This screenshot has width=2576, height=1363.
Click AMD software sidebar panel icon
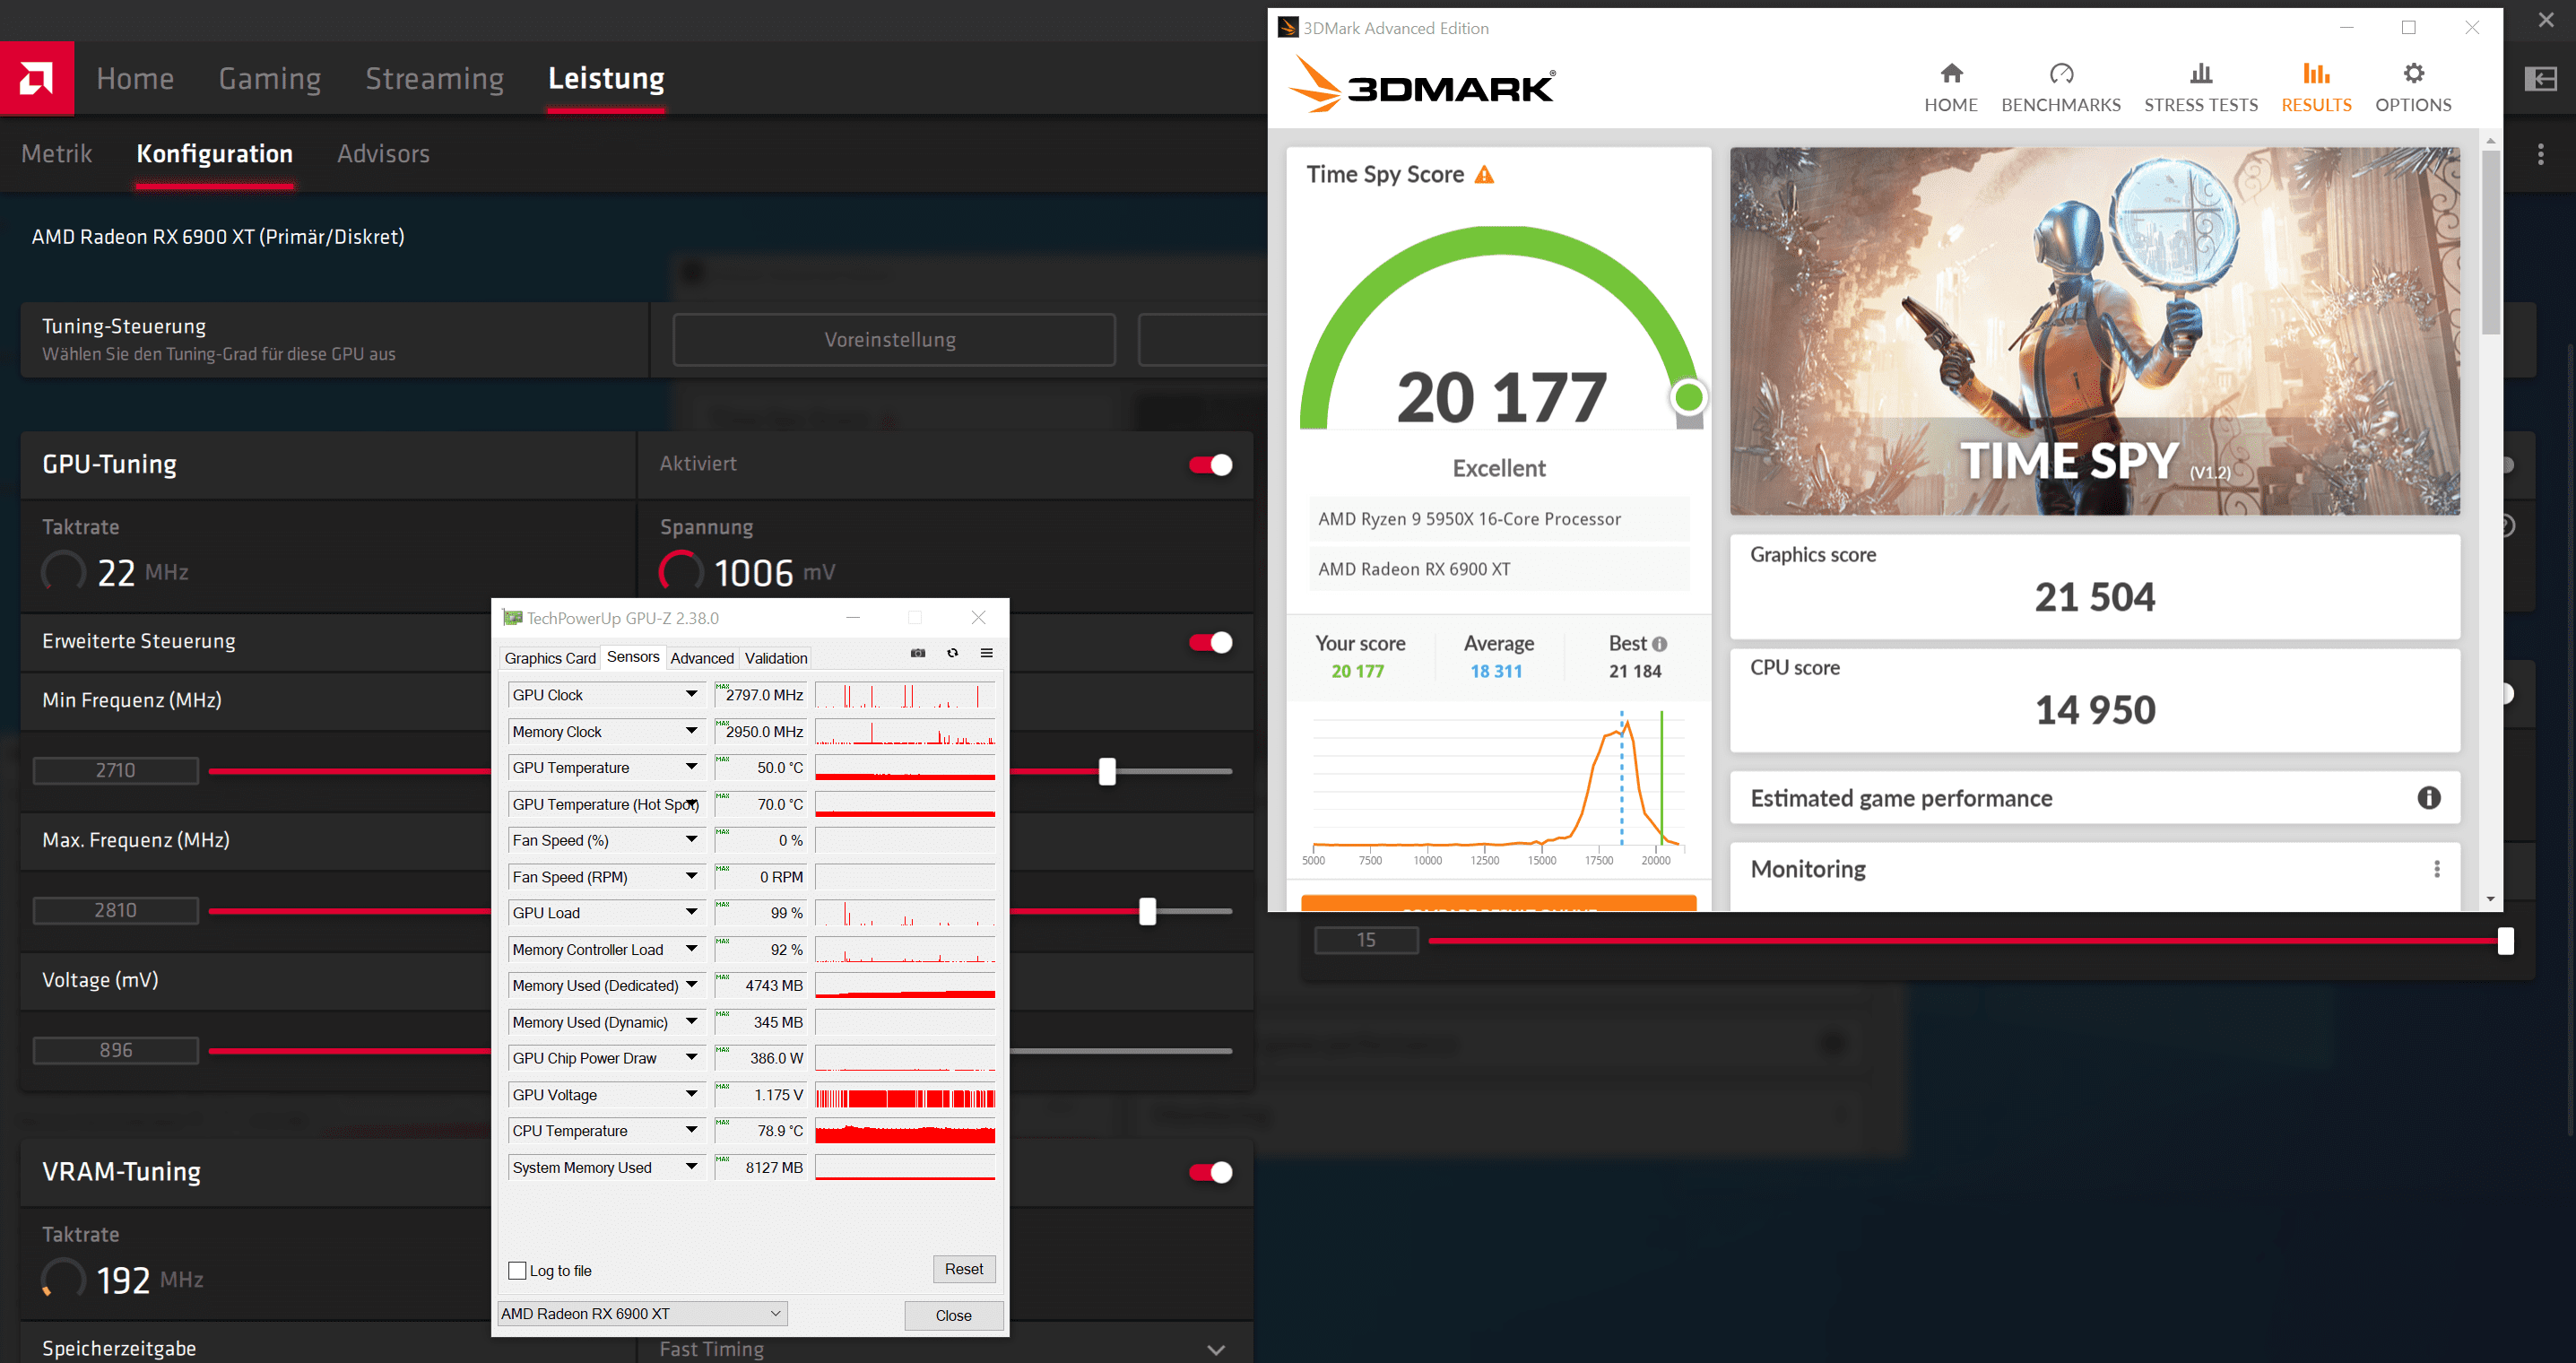tap(2541, 78)
